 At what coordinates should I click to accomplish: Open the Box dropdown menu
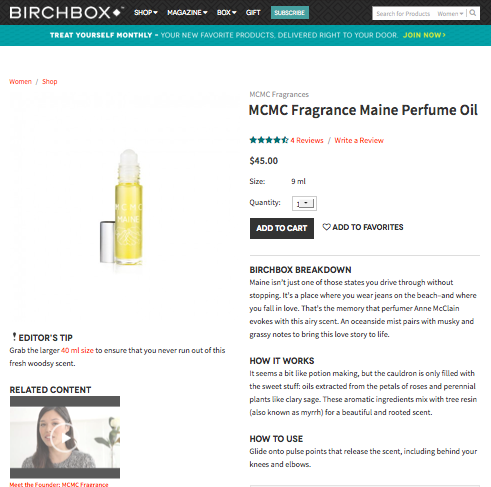(x=226, y=13)
